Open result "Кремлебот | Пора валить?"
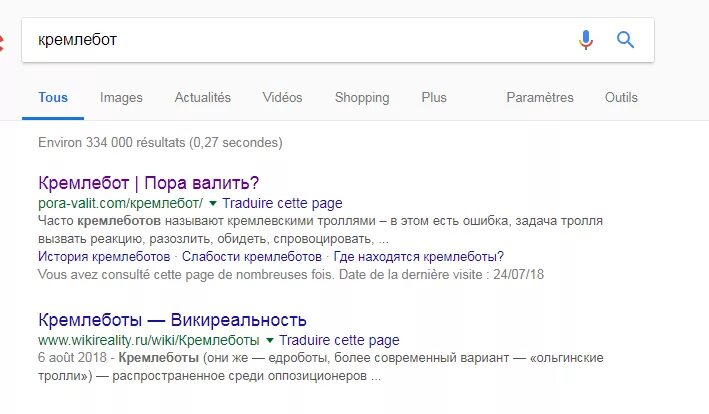This screenshot has height=414, width=709. point(148,183)
